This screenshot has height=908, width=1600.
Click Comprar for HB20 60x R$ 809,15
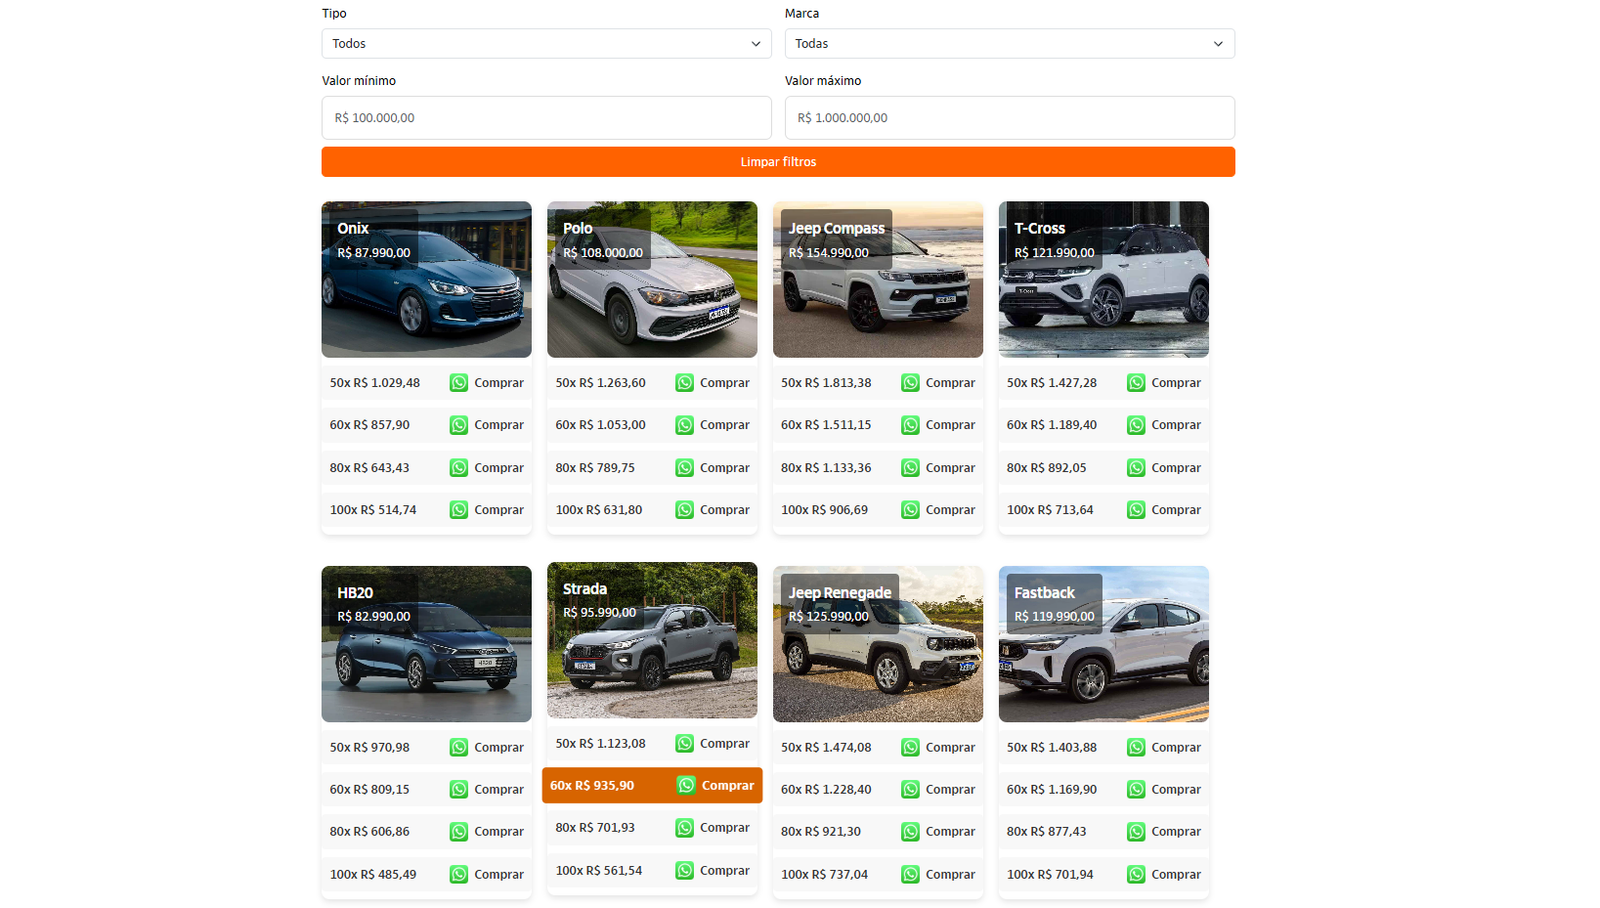click(499, 790)
